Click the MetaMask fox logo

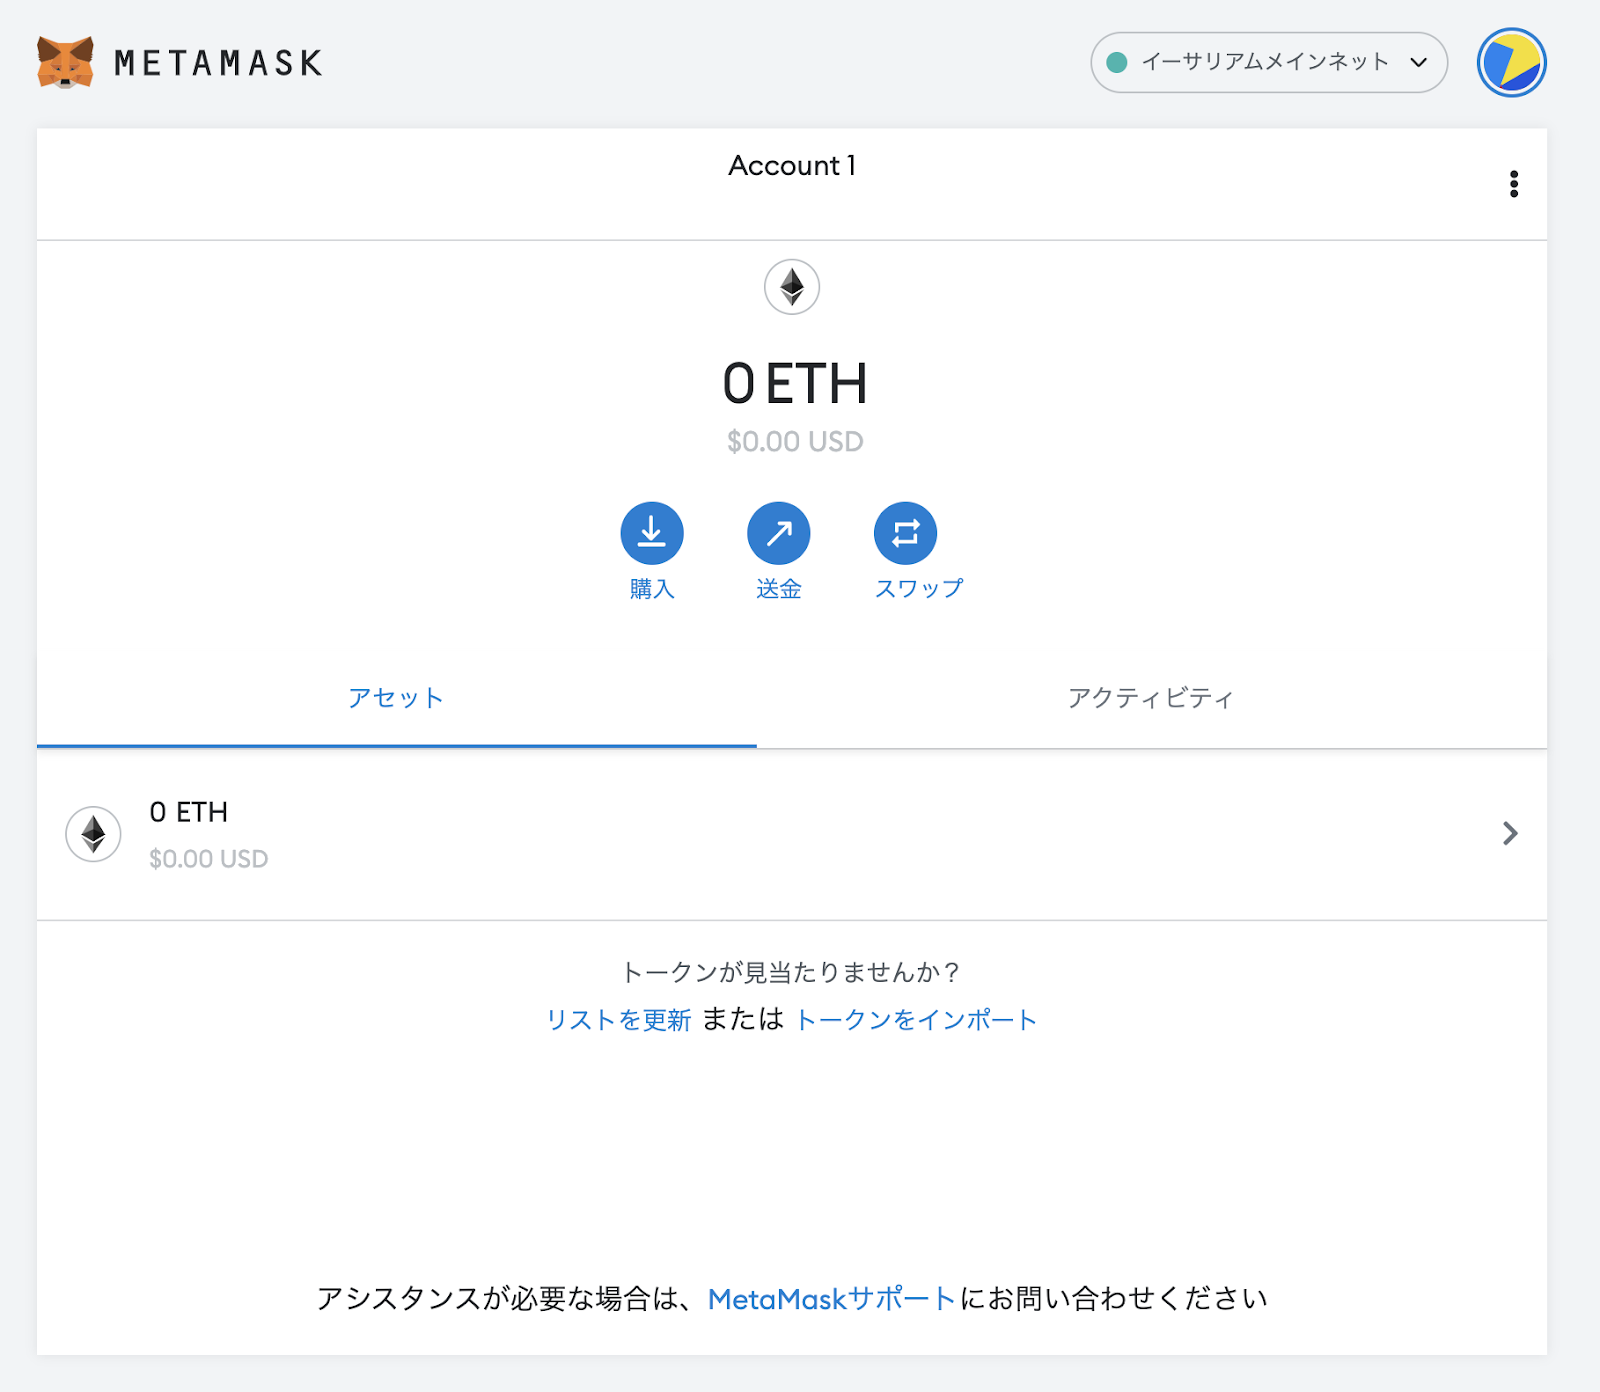(66, 62)
